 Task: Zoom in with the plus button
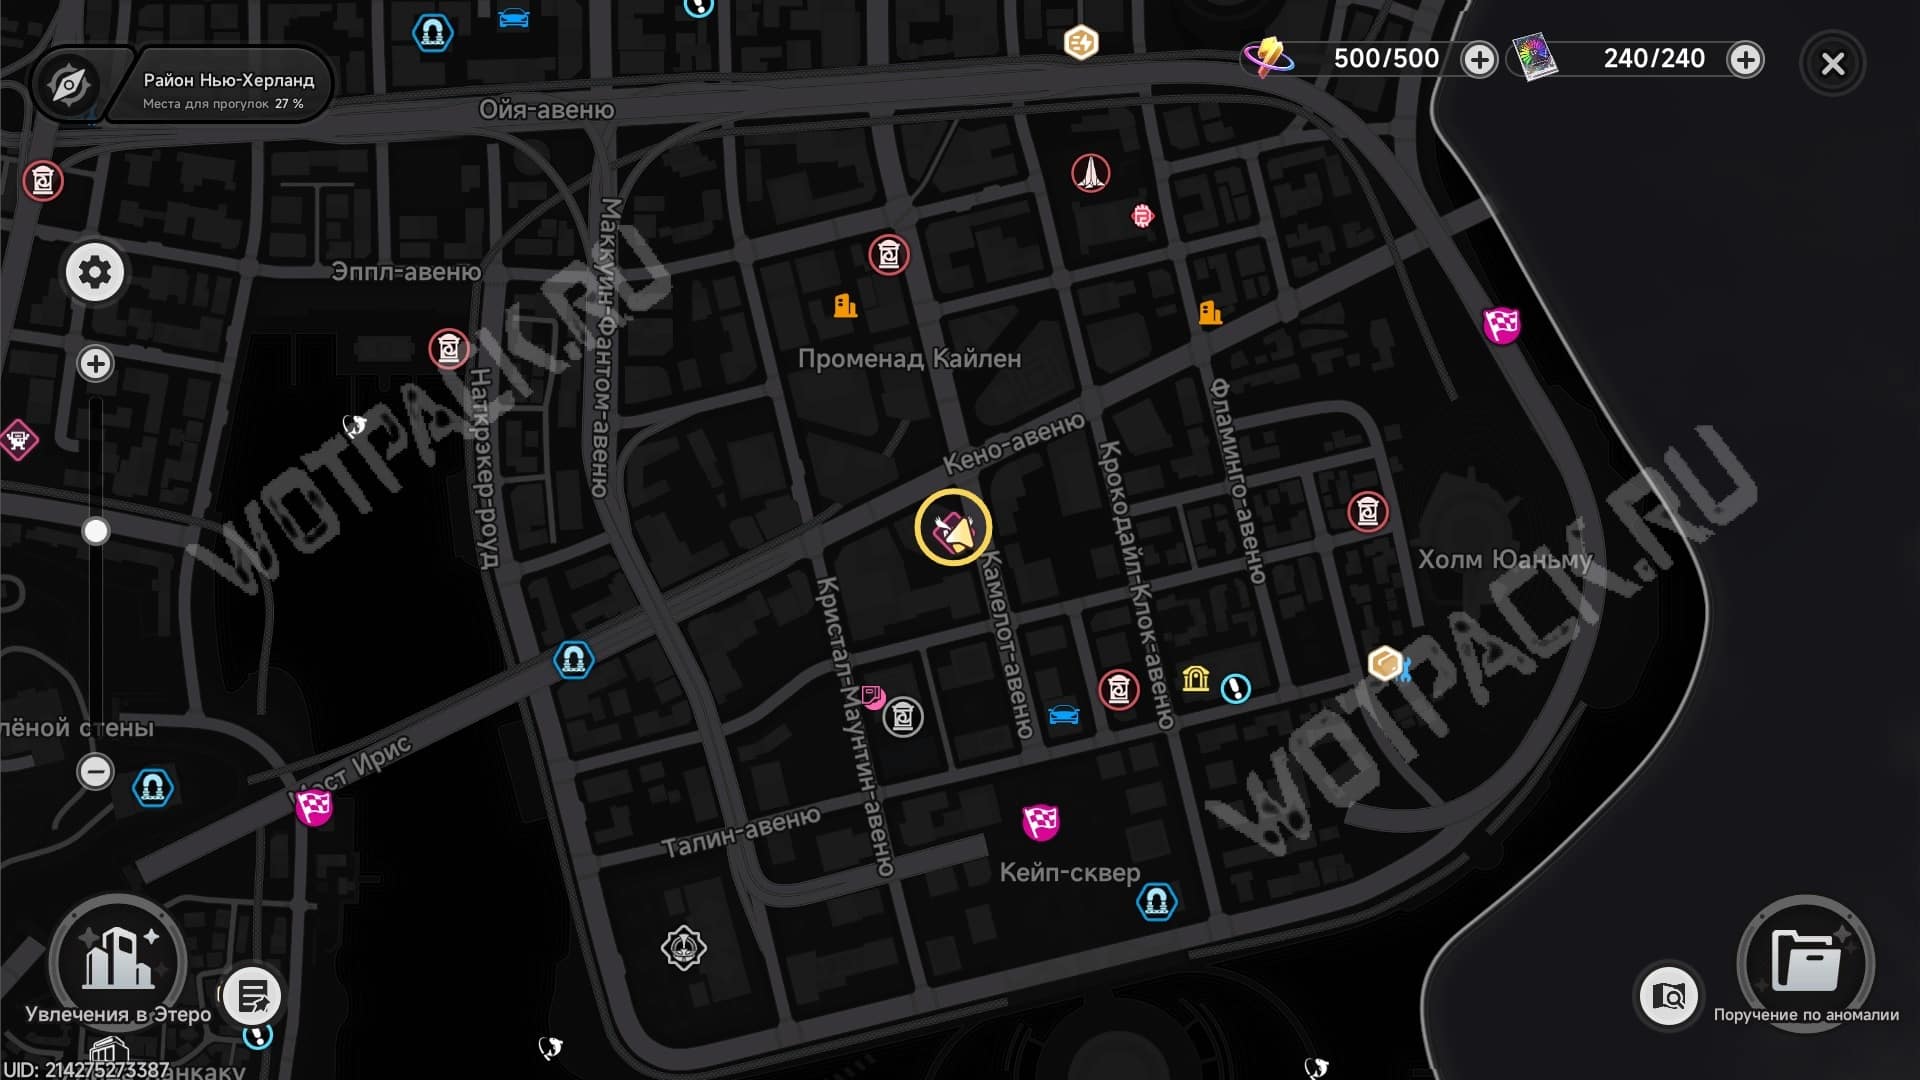(96, 363)
